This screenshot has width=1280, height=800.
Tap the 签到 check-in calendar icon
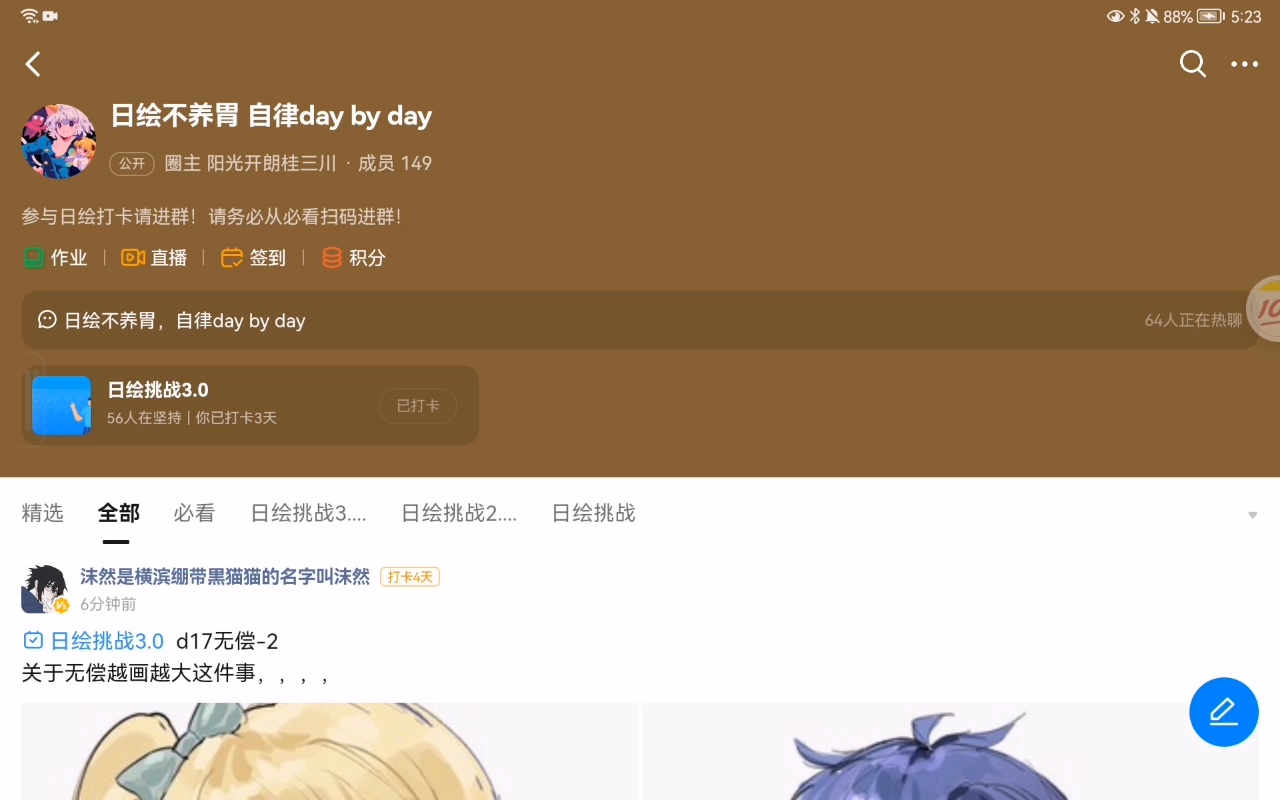(232, 258)
